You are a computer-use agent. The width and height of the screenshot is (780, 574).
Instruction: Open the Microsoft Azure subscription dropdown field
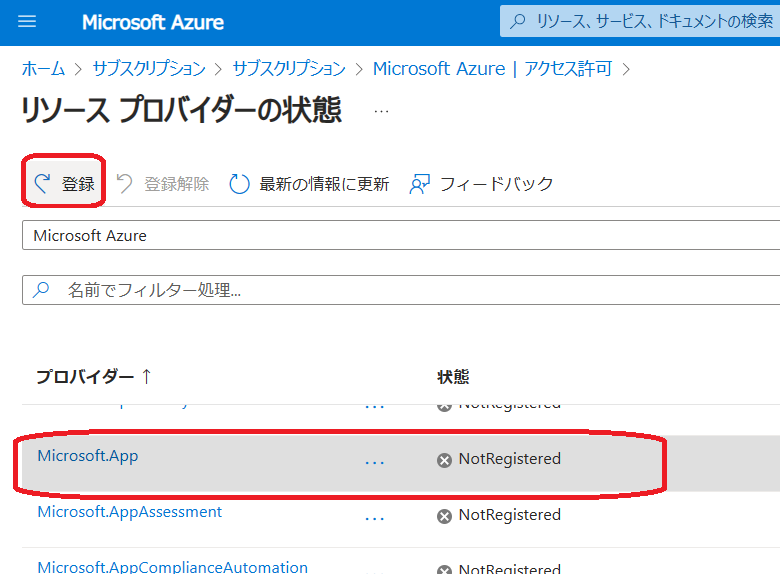[401, 235]
